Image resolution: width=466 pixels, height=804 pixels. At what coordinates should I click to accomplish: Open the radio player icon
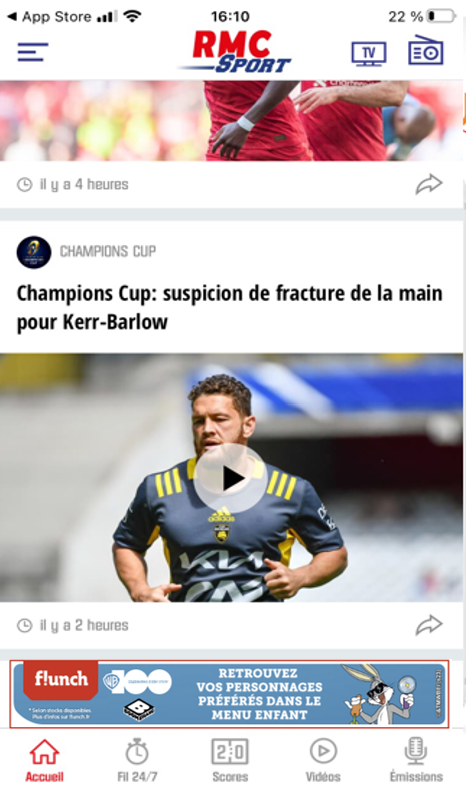click(426, 50)
